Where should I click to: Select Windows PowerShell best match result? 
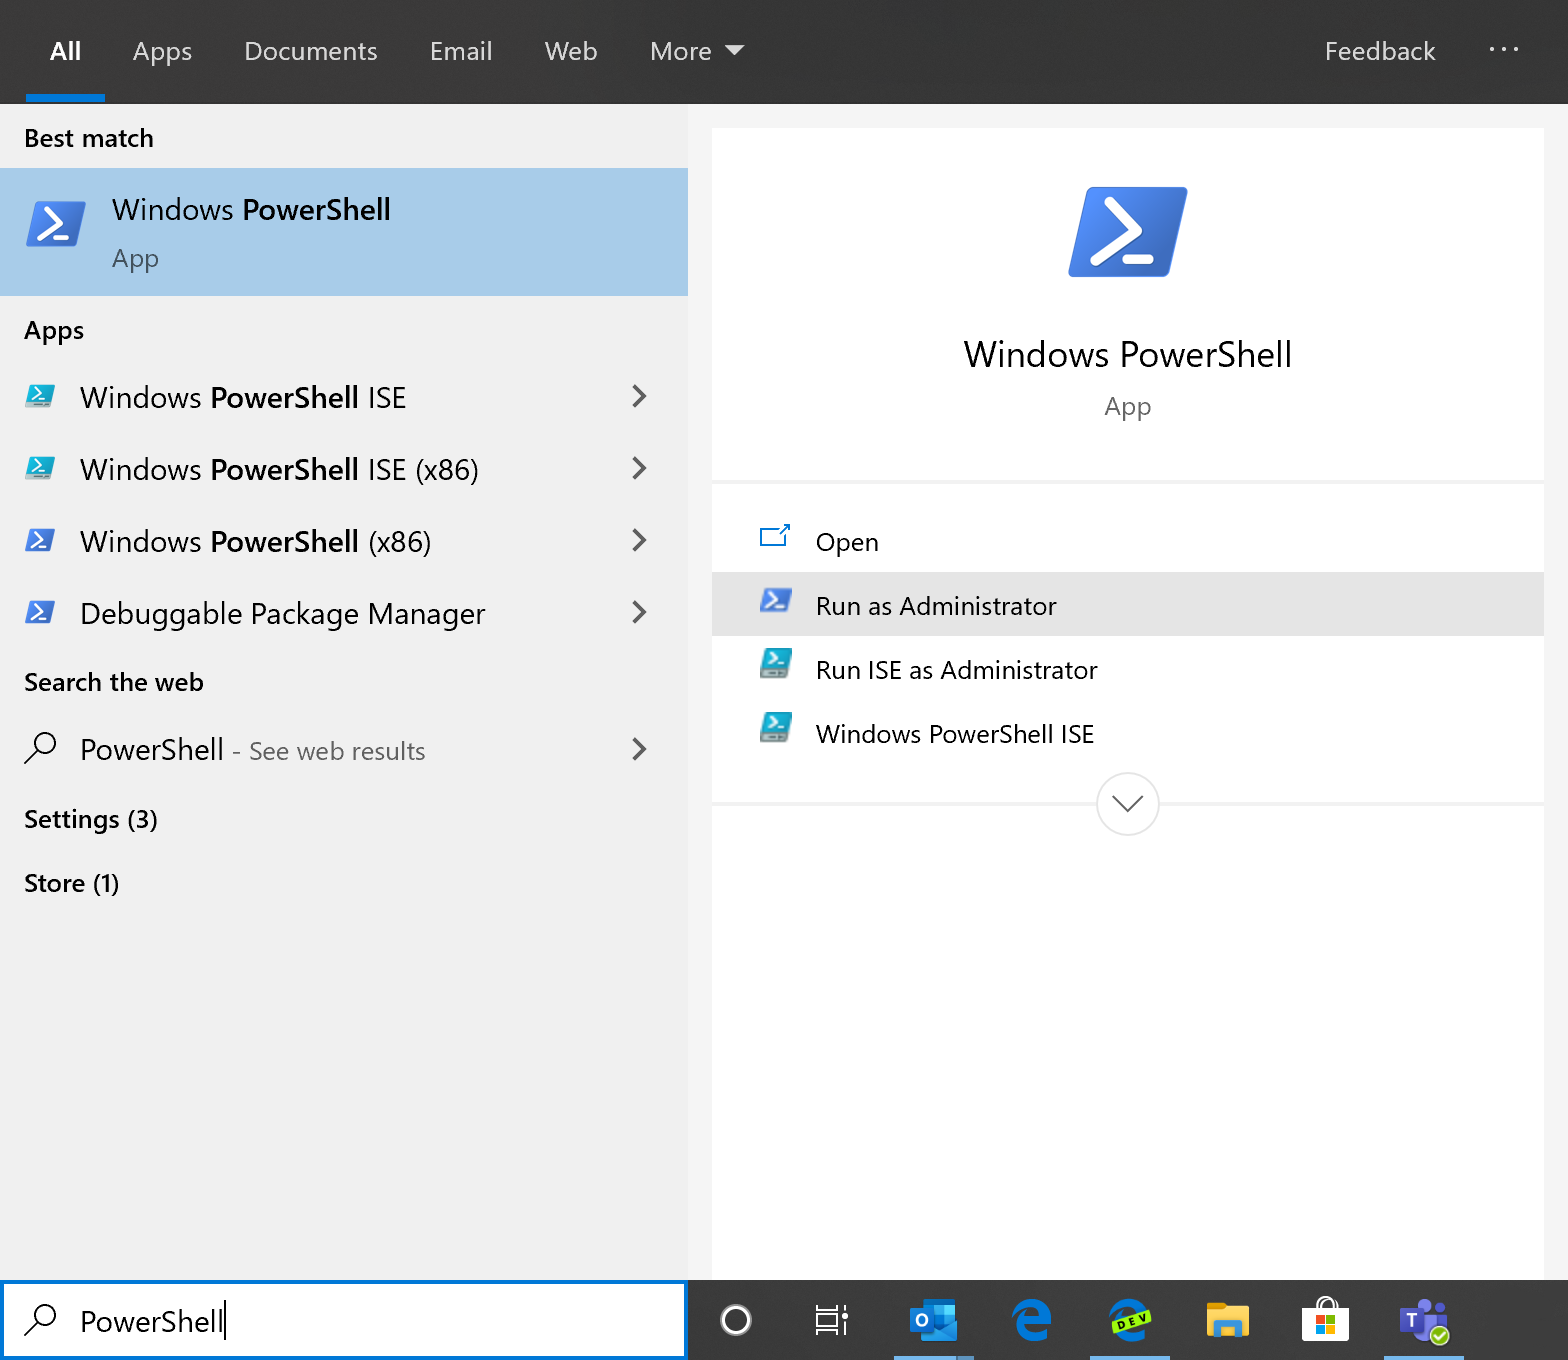pyautogui.click(x=344, y=232)
